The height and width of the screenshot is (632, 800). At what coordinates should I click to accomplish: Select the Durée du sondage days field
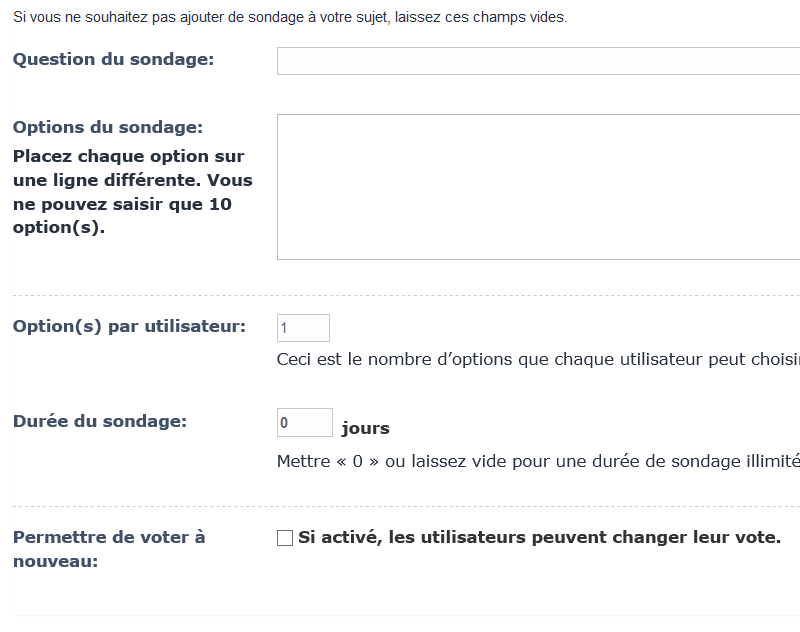(304, 423)
